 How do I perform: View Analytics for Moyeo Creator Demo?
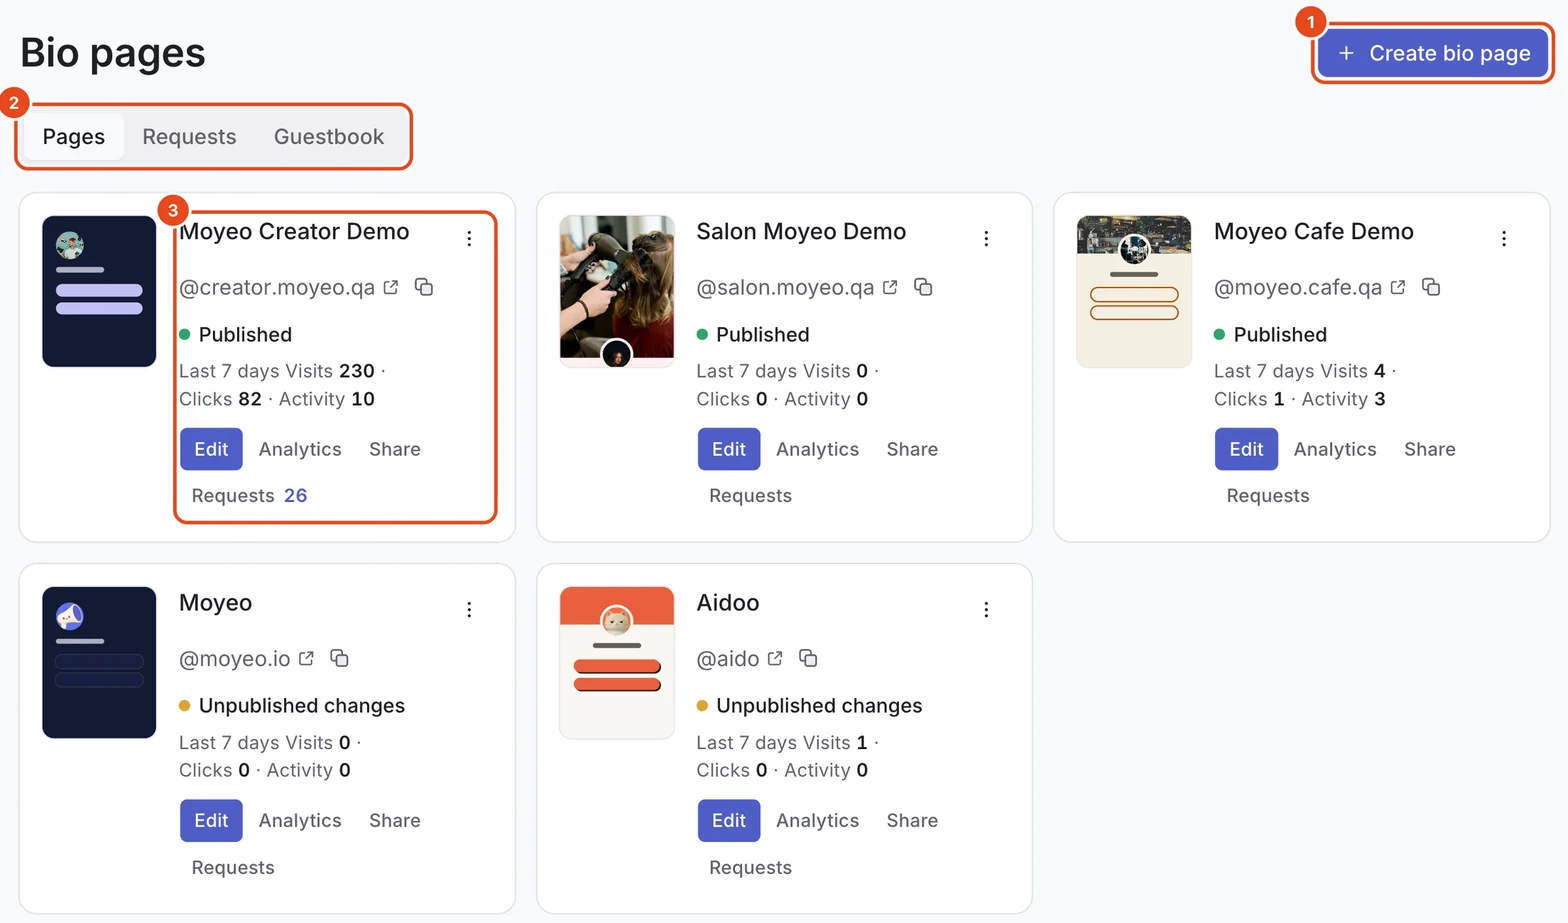[x=300, y=449]
